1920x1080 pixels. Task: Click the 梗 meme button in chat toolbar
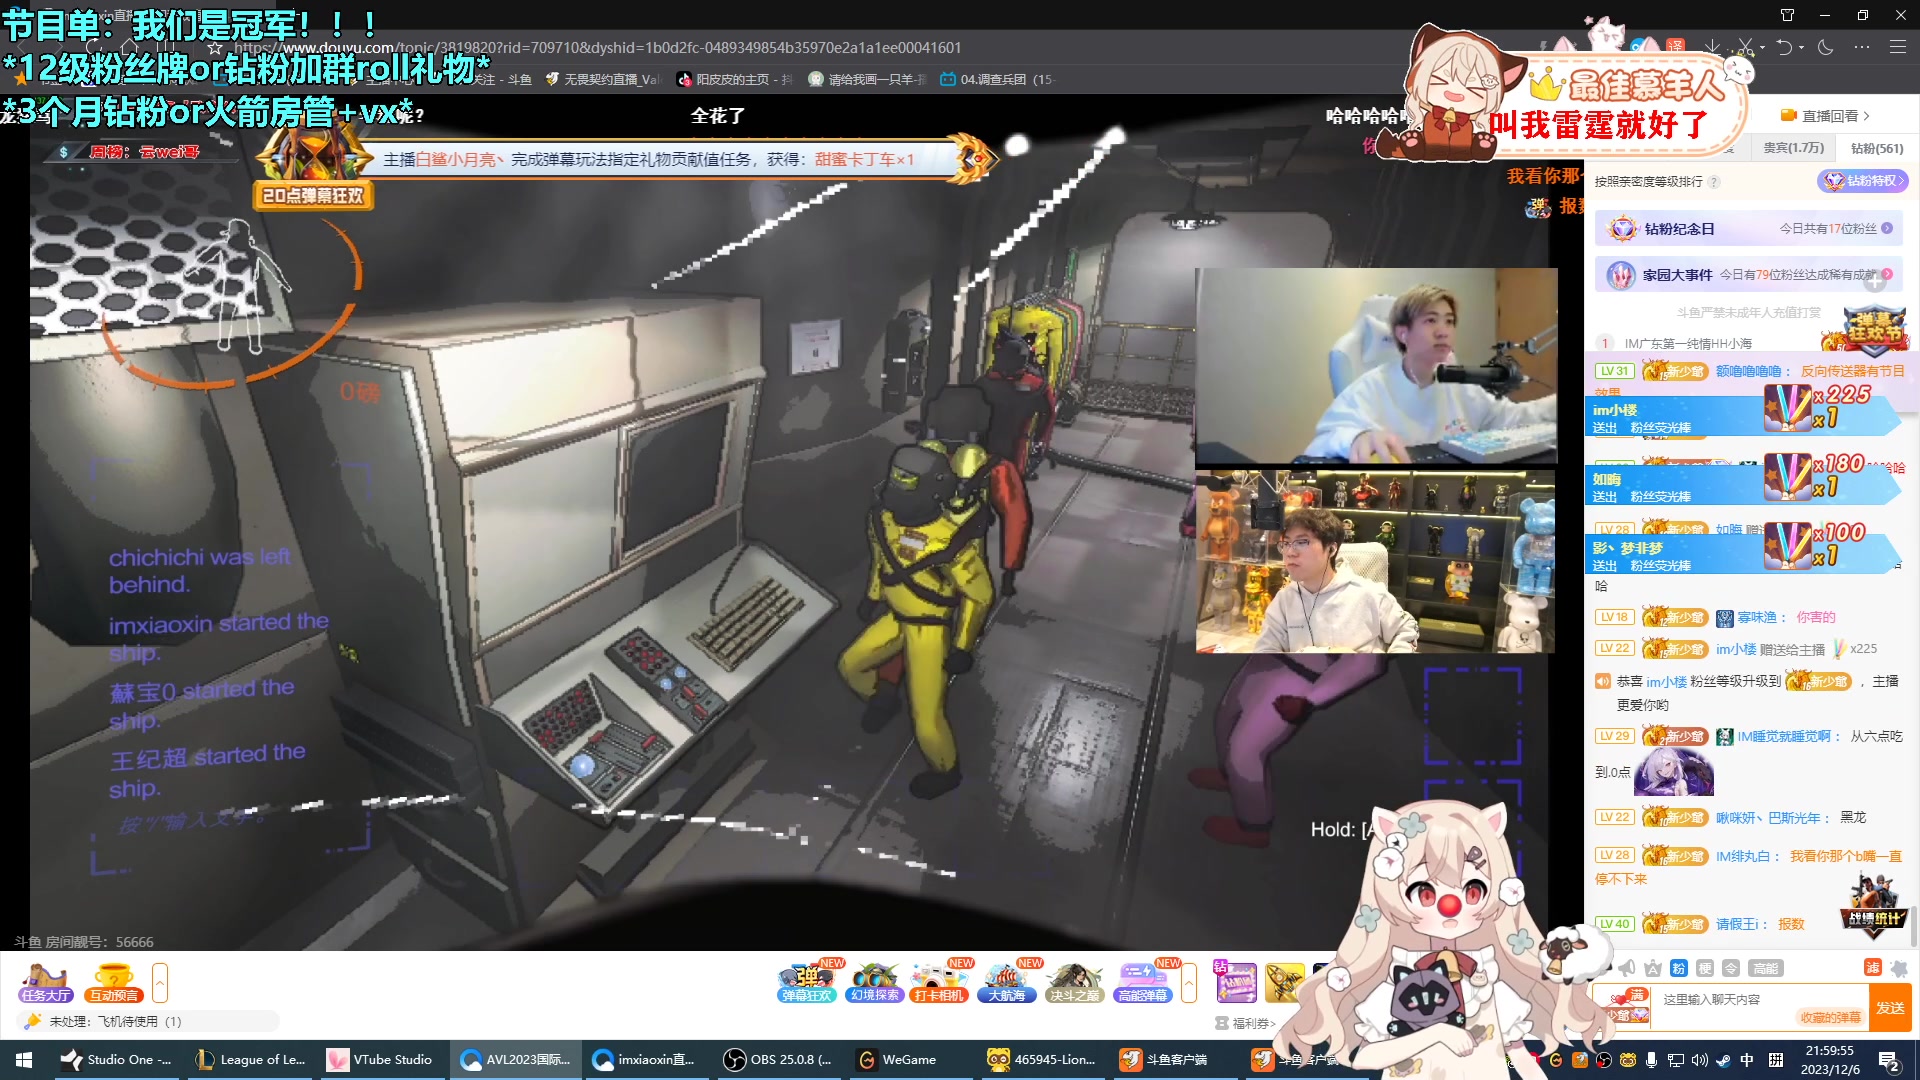1705,967
